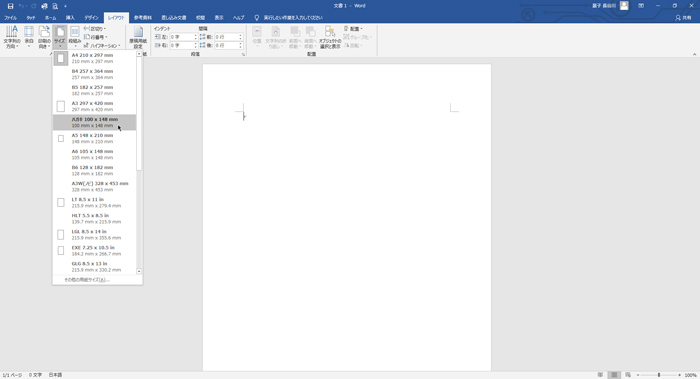Open the ファイル file tab
Screen dimensions: 700x379
point(11,18)
